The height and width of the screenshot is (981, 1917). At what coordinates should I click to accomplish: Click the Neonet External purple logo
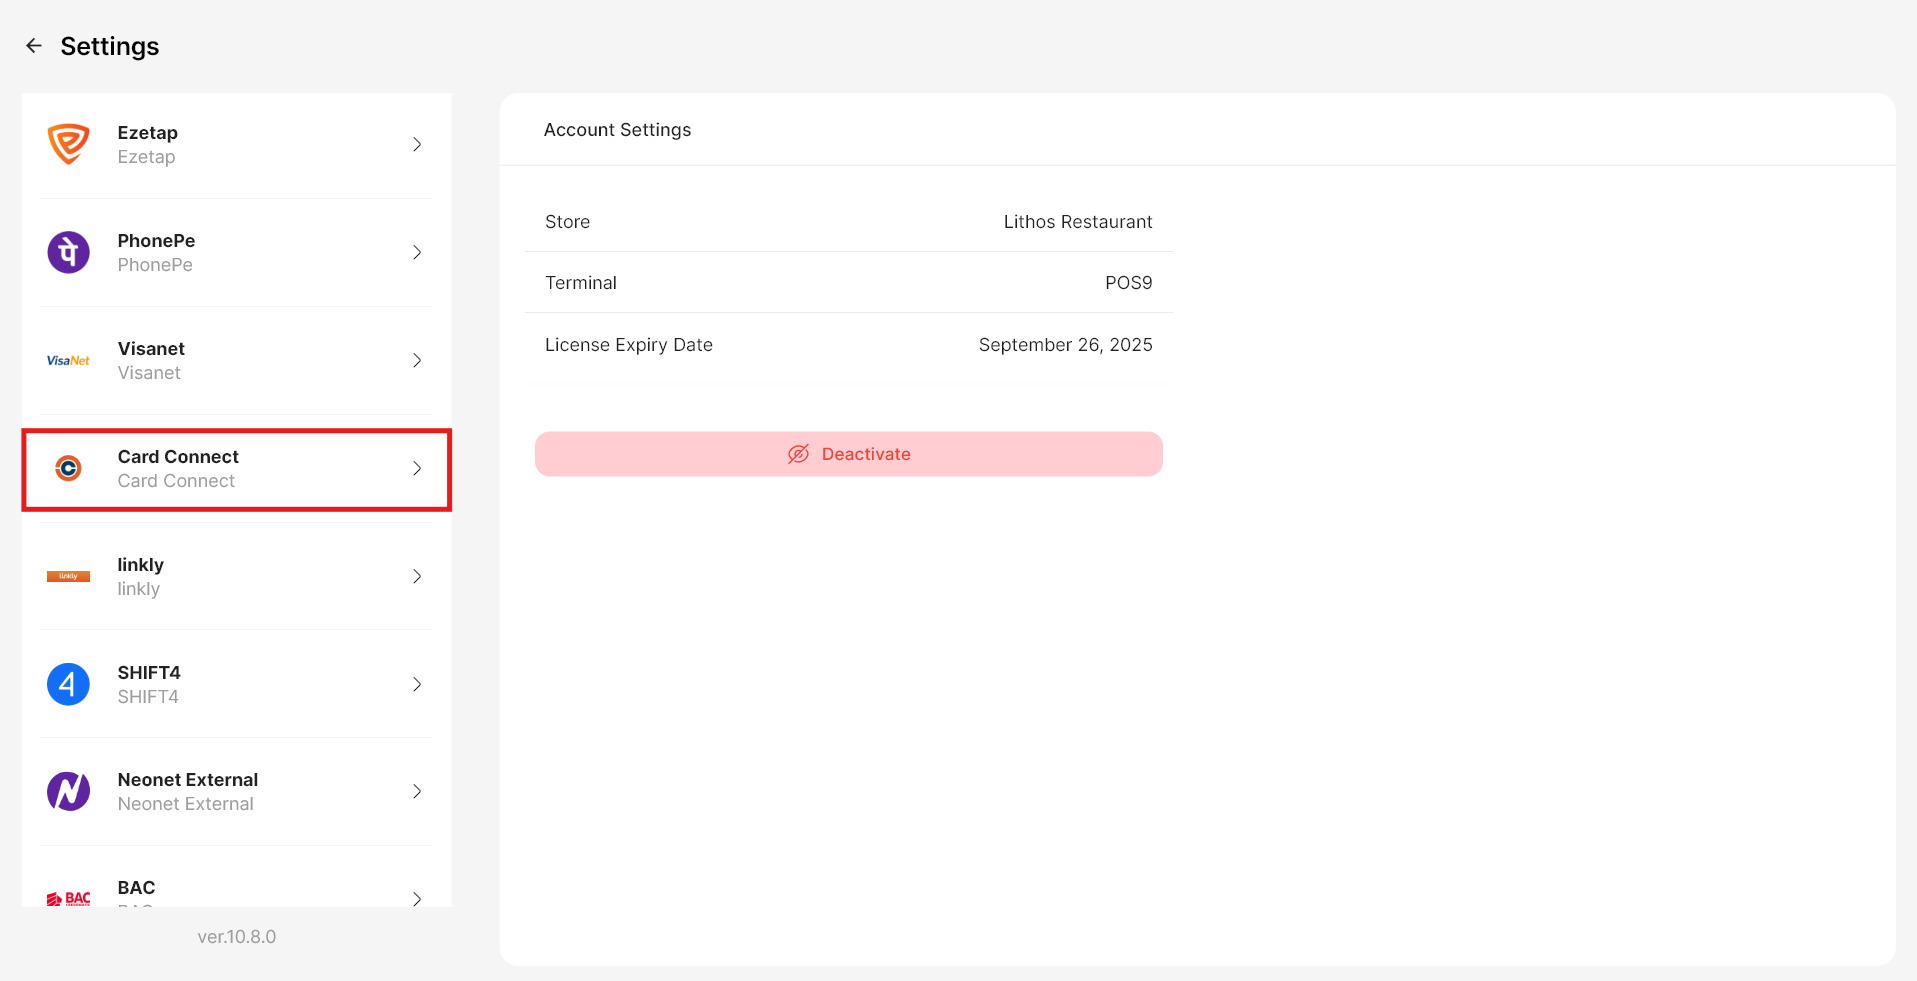point(69,791)
